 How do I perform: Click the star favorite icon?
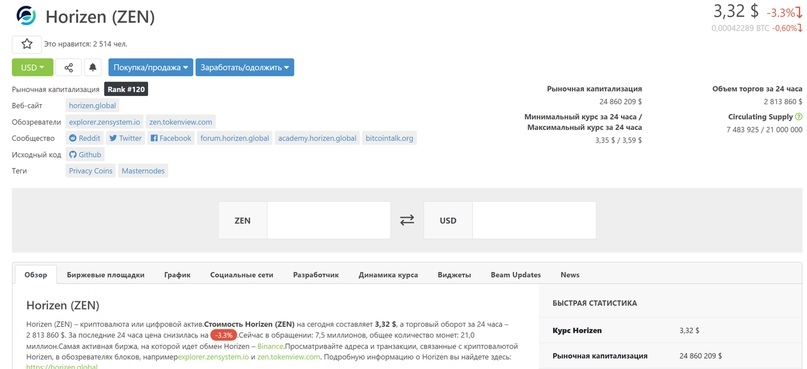coord(27,44)
